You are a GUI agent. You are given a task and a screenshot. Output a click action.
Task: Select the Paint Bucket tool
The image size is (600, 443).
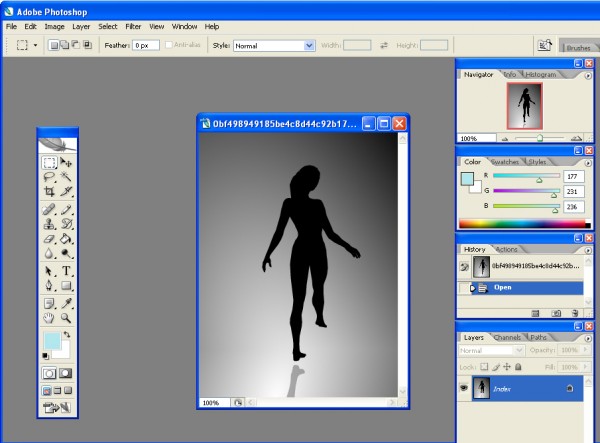pos(67,239)
